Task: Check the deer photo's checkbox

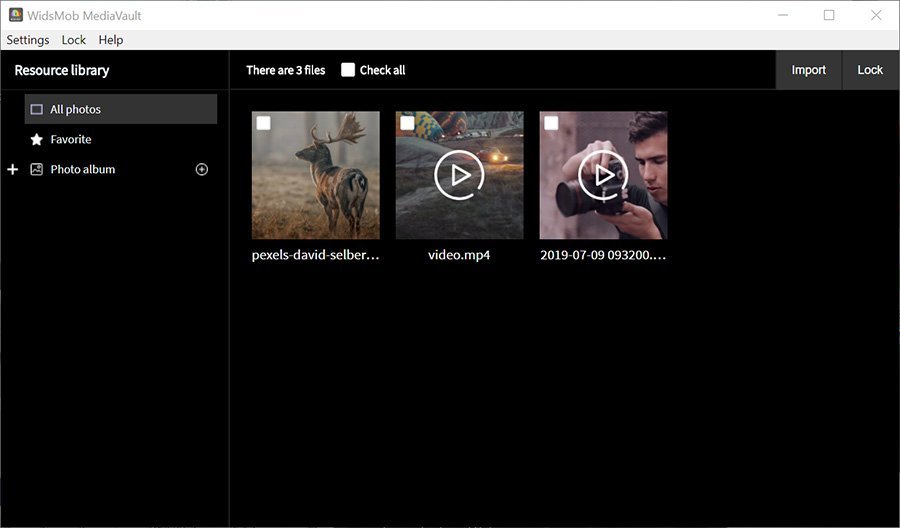Action: (x=263, y=123)
